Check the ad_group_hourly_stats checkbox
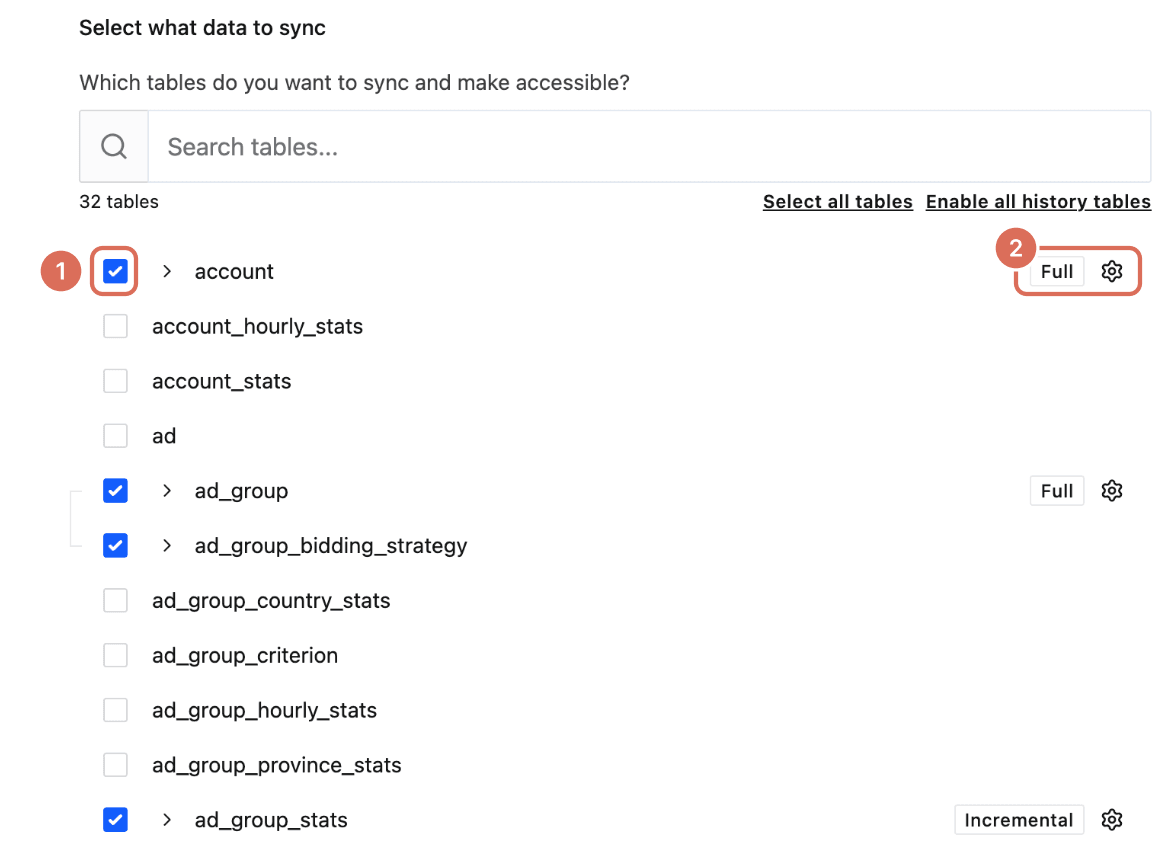This screenshot has height=848, width=1176. click(116, 710)
